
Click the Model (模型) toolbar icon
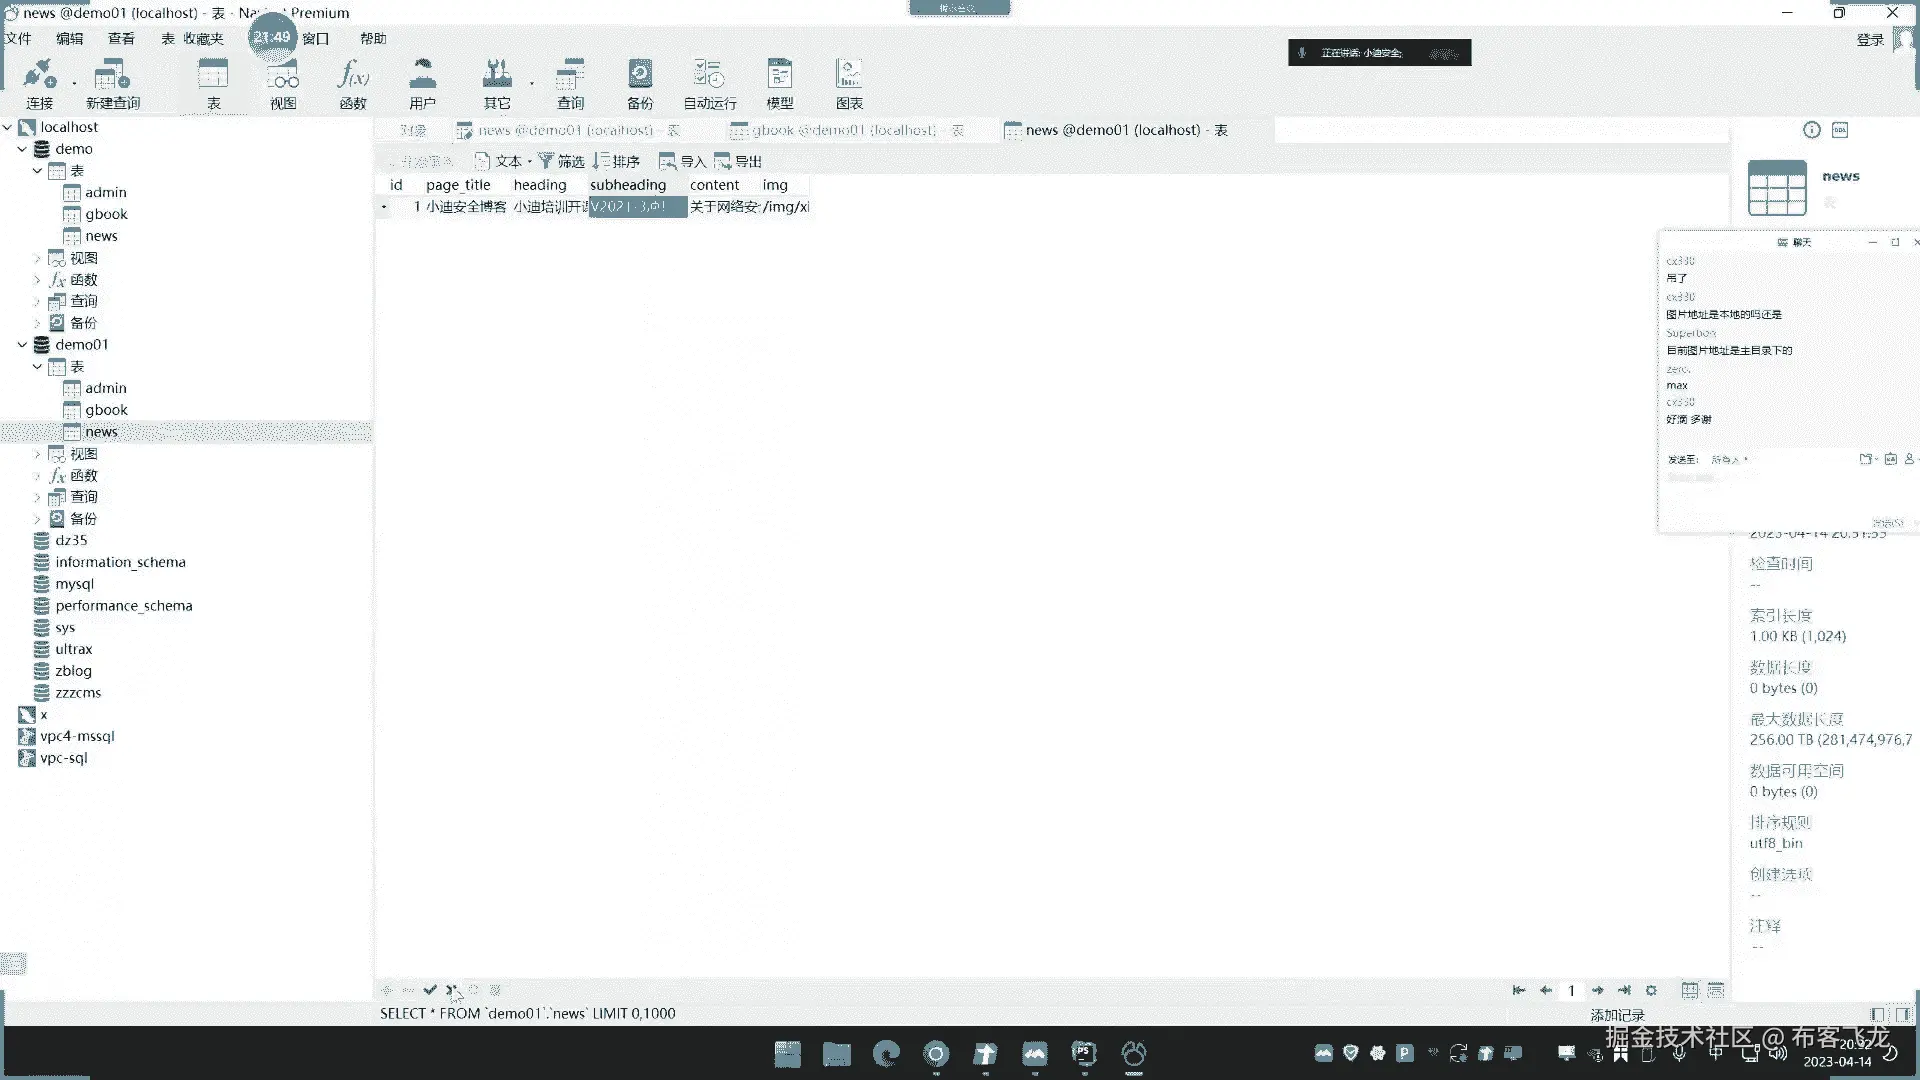pos(779,82)
